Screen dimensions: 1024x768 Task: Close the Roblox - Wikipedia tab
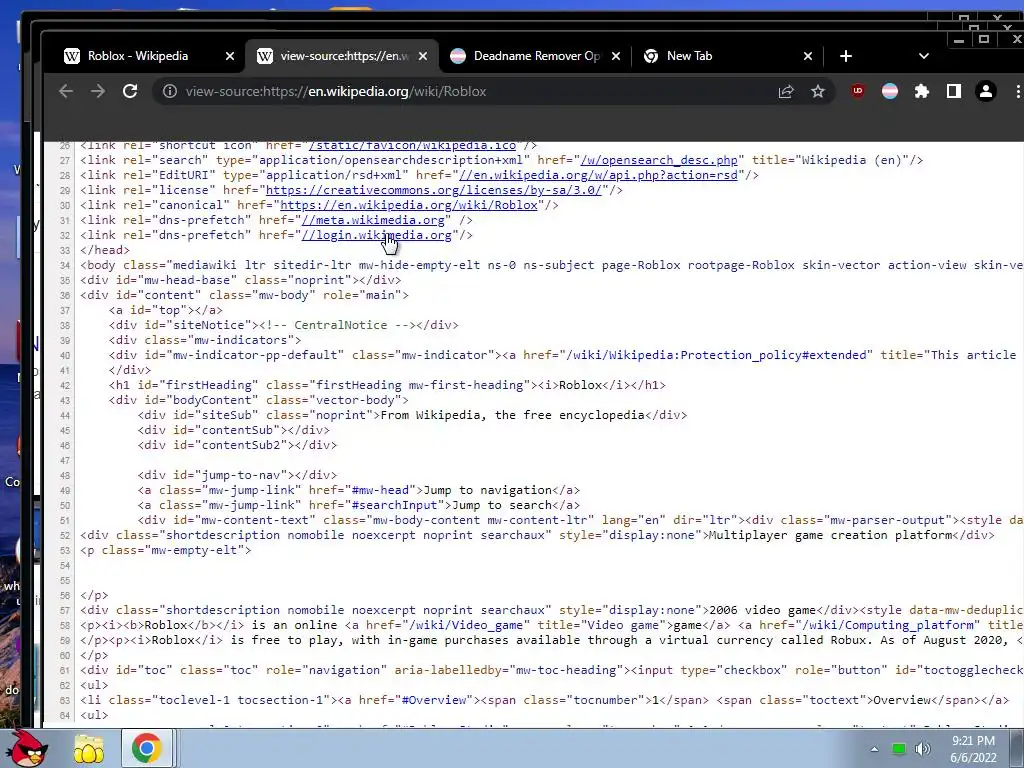pyautogui.click(x=230, y=56)
